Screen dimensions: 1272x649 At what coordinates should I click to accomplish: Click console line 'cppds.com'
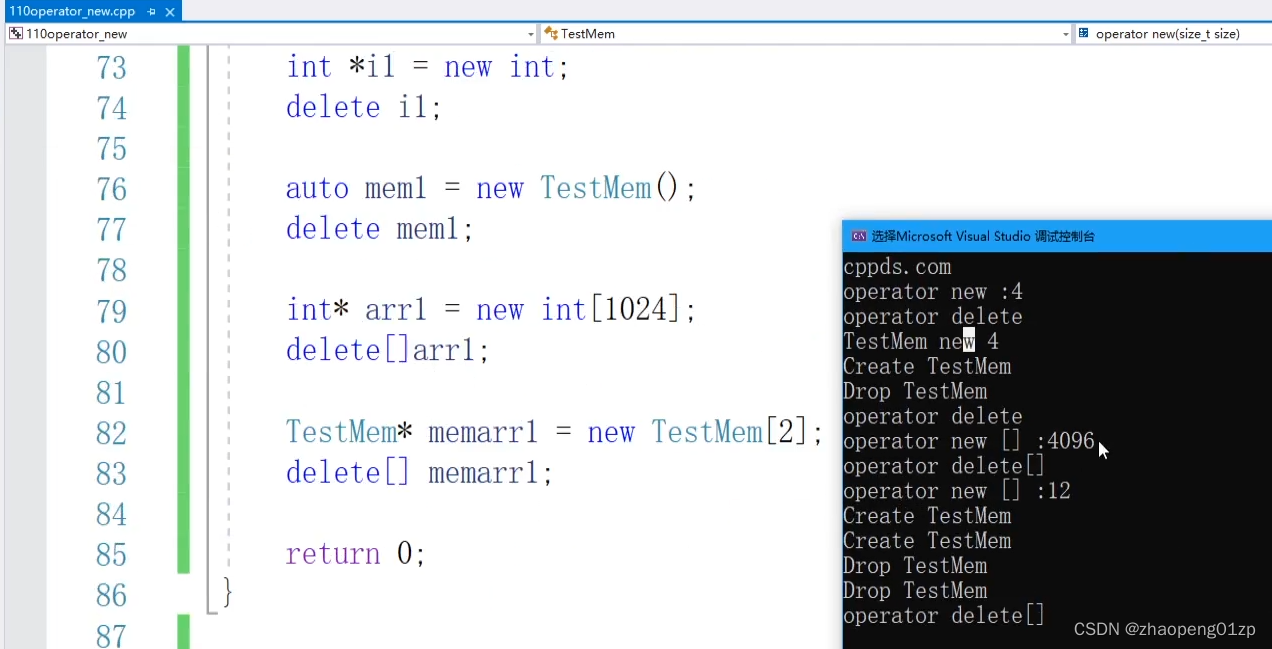tap(897, 267)
